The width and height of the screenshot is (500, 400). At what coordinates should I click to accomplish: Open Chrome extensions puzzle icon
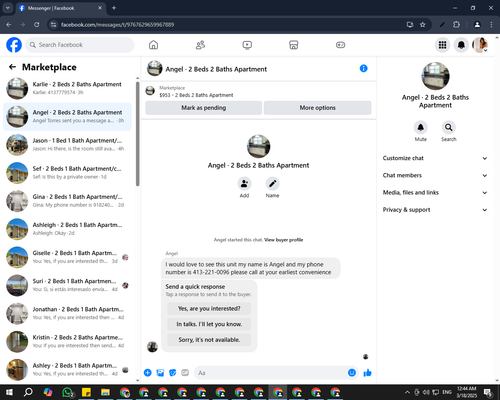click(x=456, y=25)
